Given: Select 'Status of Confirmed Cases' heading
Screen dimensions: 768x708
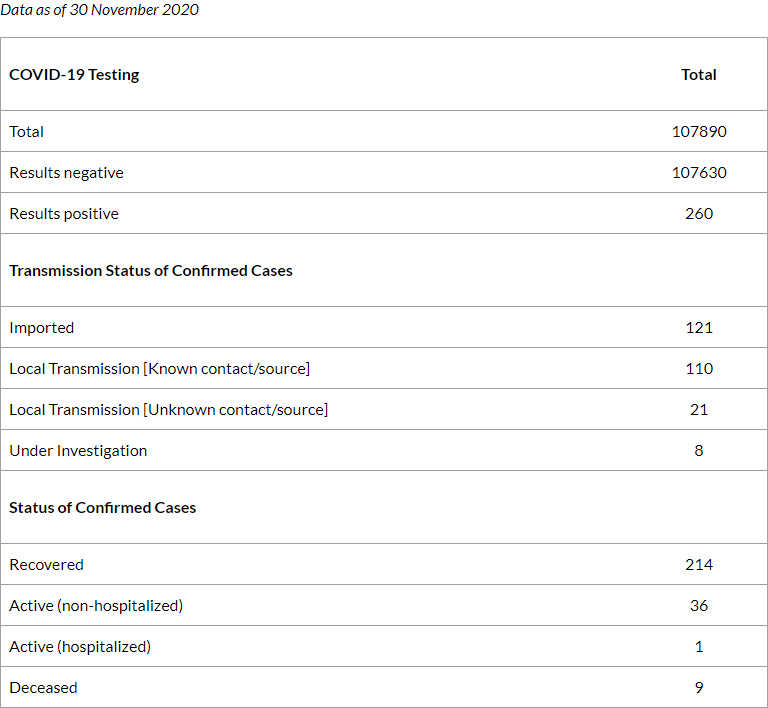Looking at the screenshot, I should 102,508.
